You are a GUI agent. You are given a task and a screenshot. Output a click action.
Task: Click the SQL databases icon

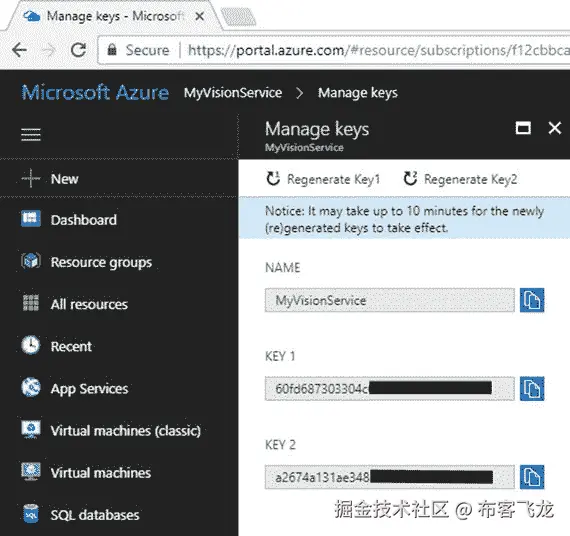click(31, 513)
